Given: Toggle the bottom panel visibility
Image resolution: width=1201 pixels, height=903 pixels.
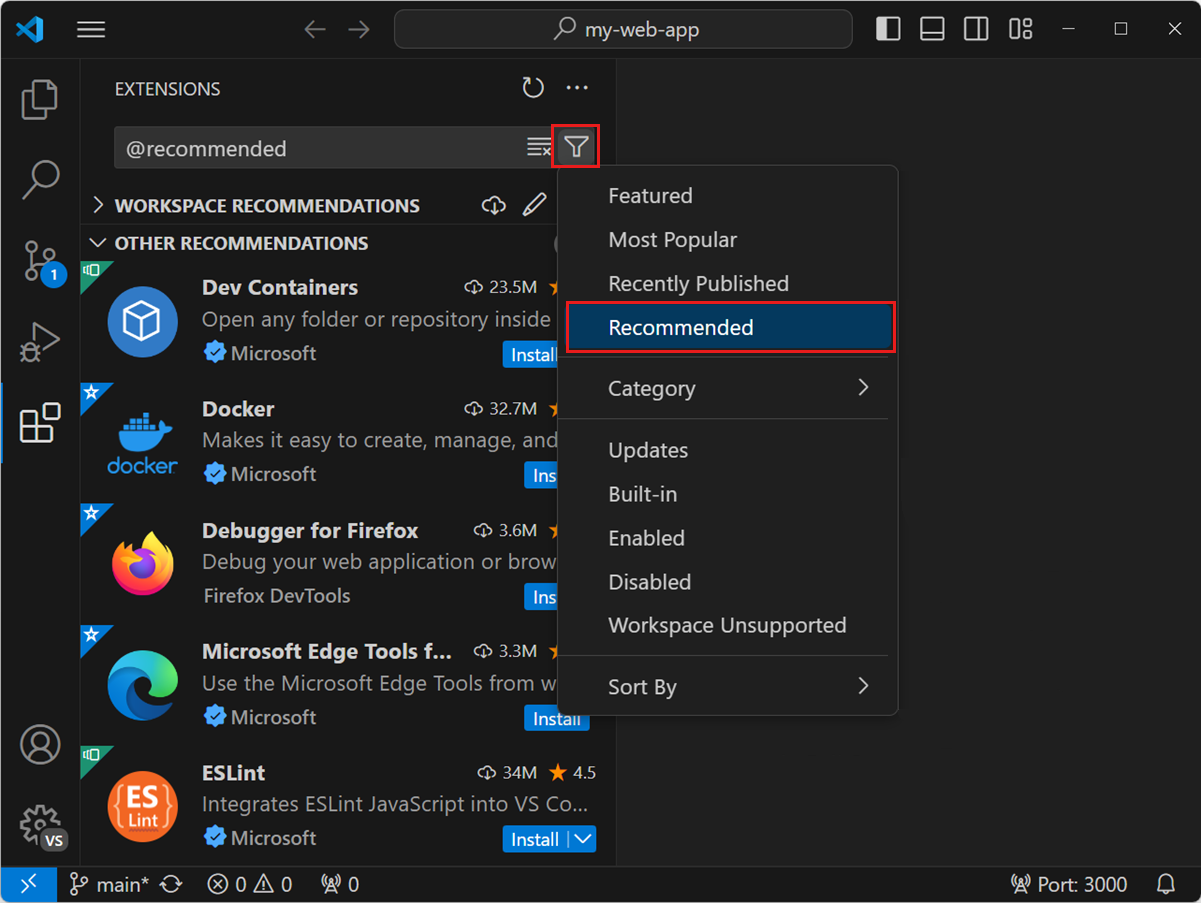Looking at the screenshot, I should click(932, 28).
